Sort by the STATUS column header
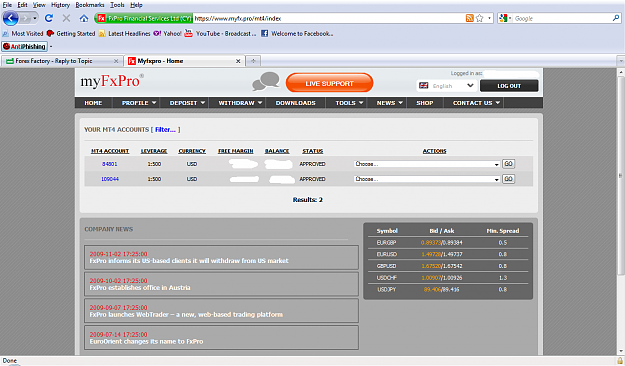The height and width of the screenshot is (366, 625). click(x=312, y=151)
